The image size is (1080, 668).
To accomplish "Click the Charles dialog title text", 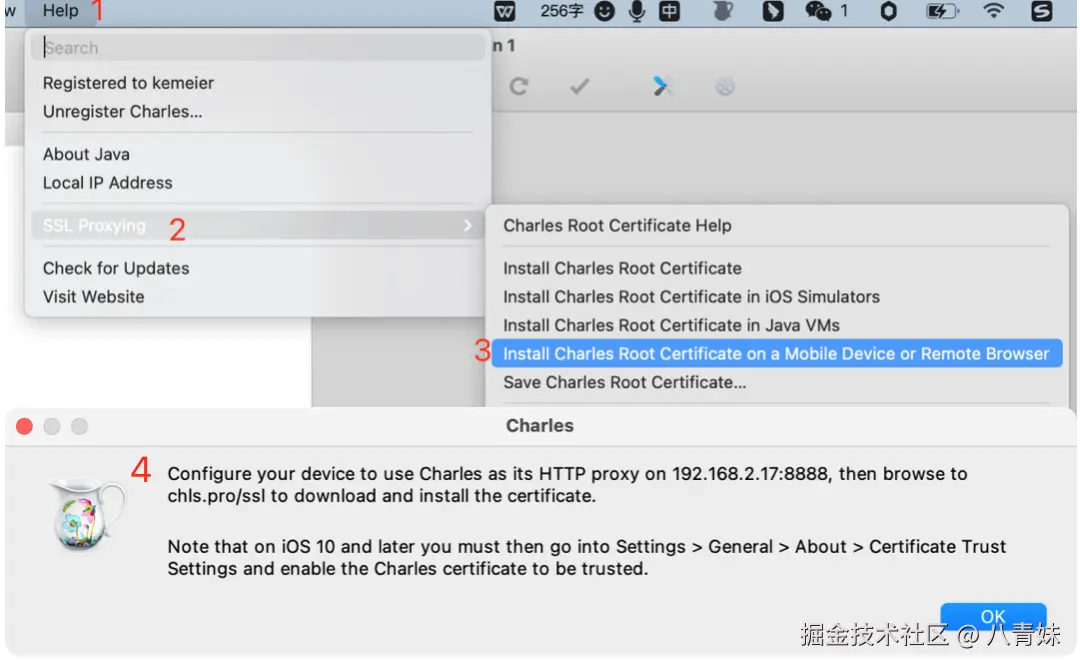I will [540, 426].
